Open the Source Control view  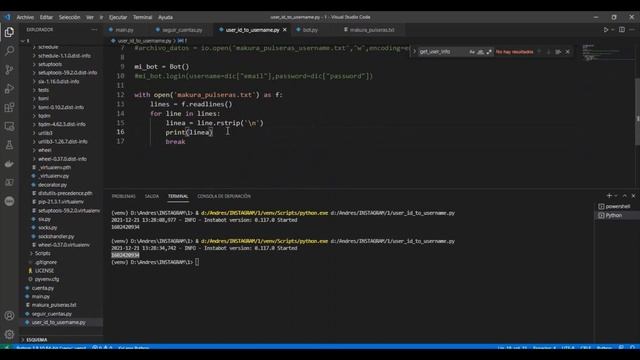click(9, 69)
